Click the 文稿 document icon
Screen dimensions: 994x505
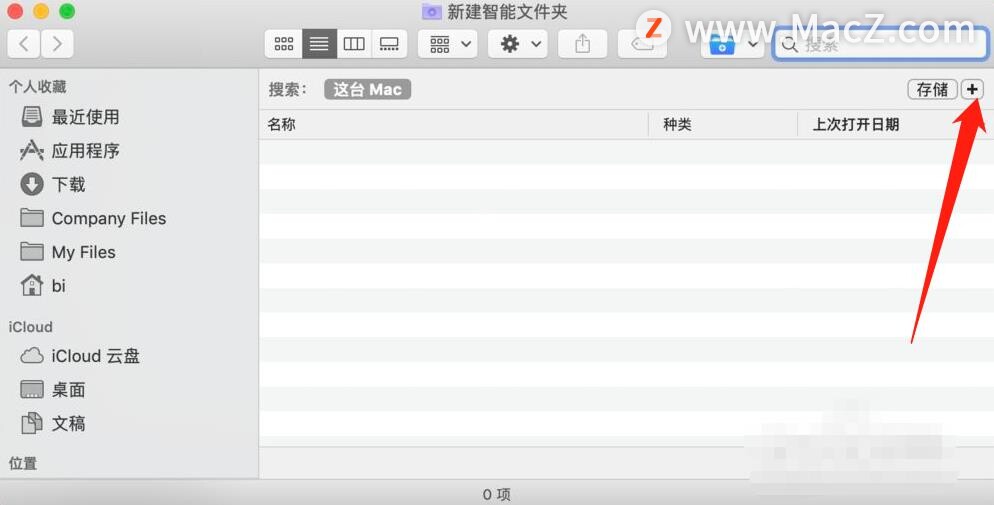pyautogui.click(x=32, y=423)
